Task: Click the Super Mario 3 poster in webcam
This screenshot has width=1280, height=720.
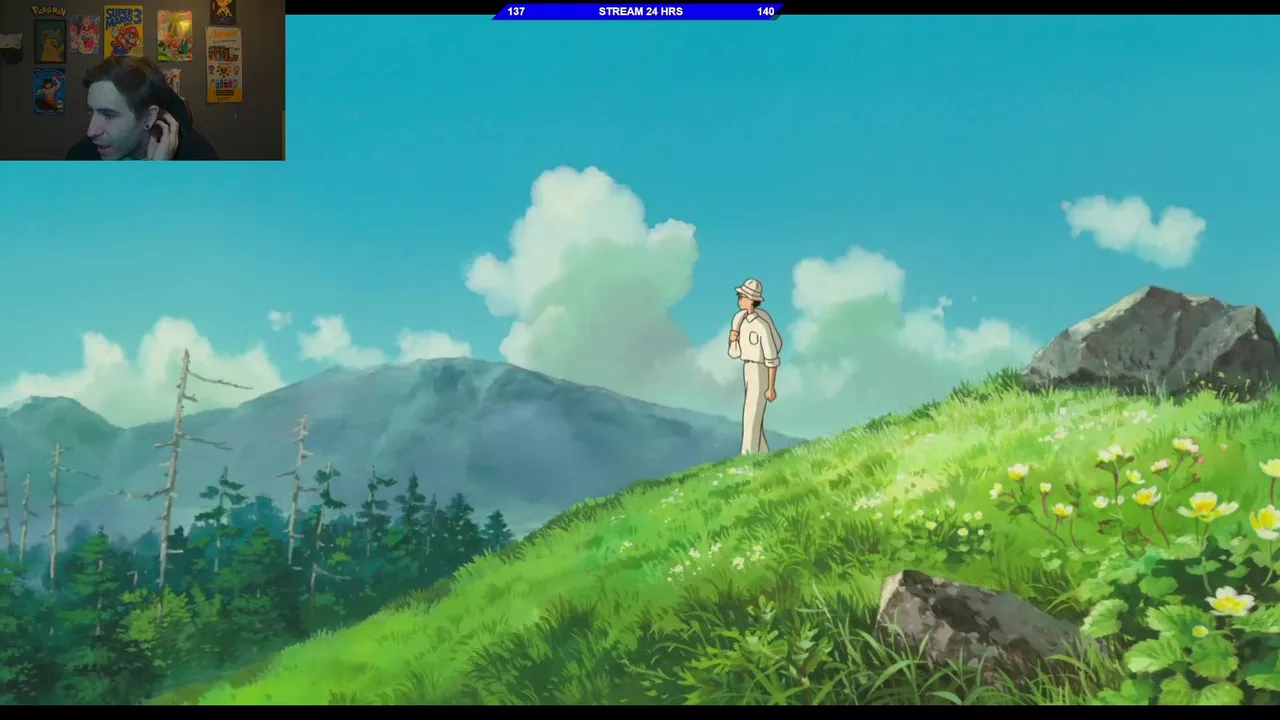Action: pyautogui.click(x=123, y=31)
